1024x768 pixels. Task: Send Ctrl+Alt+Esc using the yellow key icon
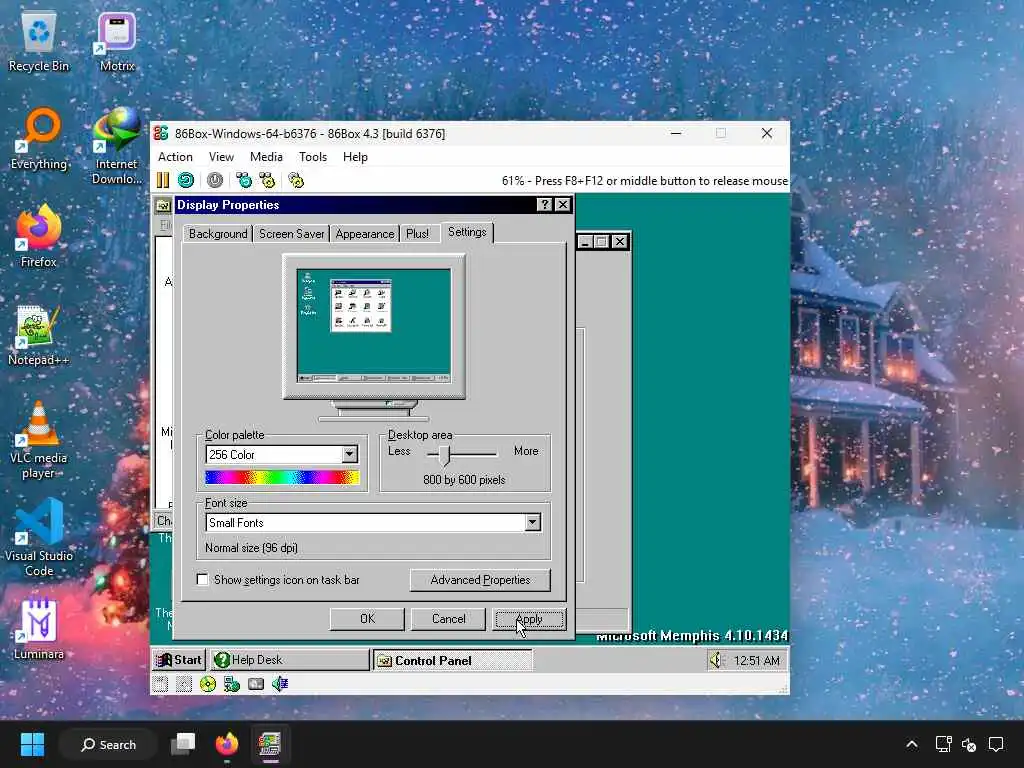click(x=267, y=180)
